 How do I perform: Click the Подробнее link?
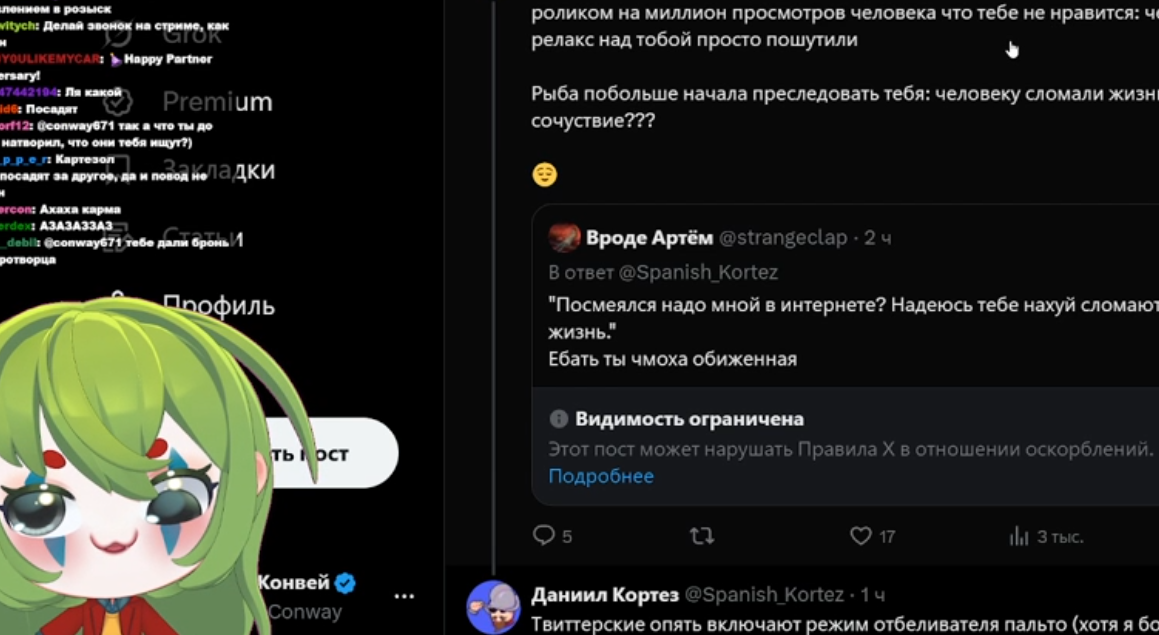[601, 476]
